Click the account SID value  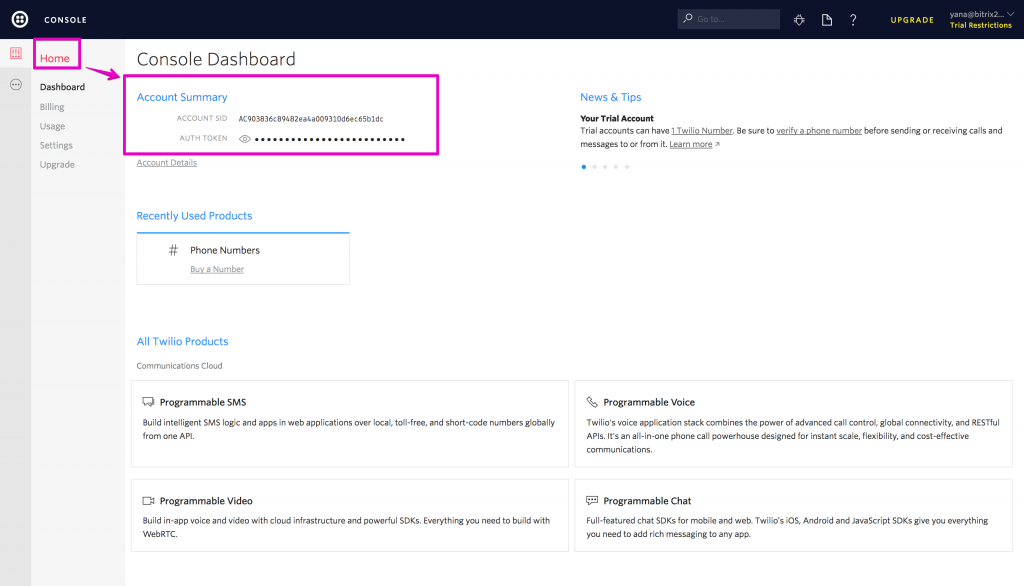[x=311, y=119]
